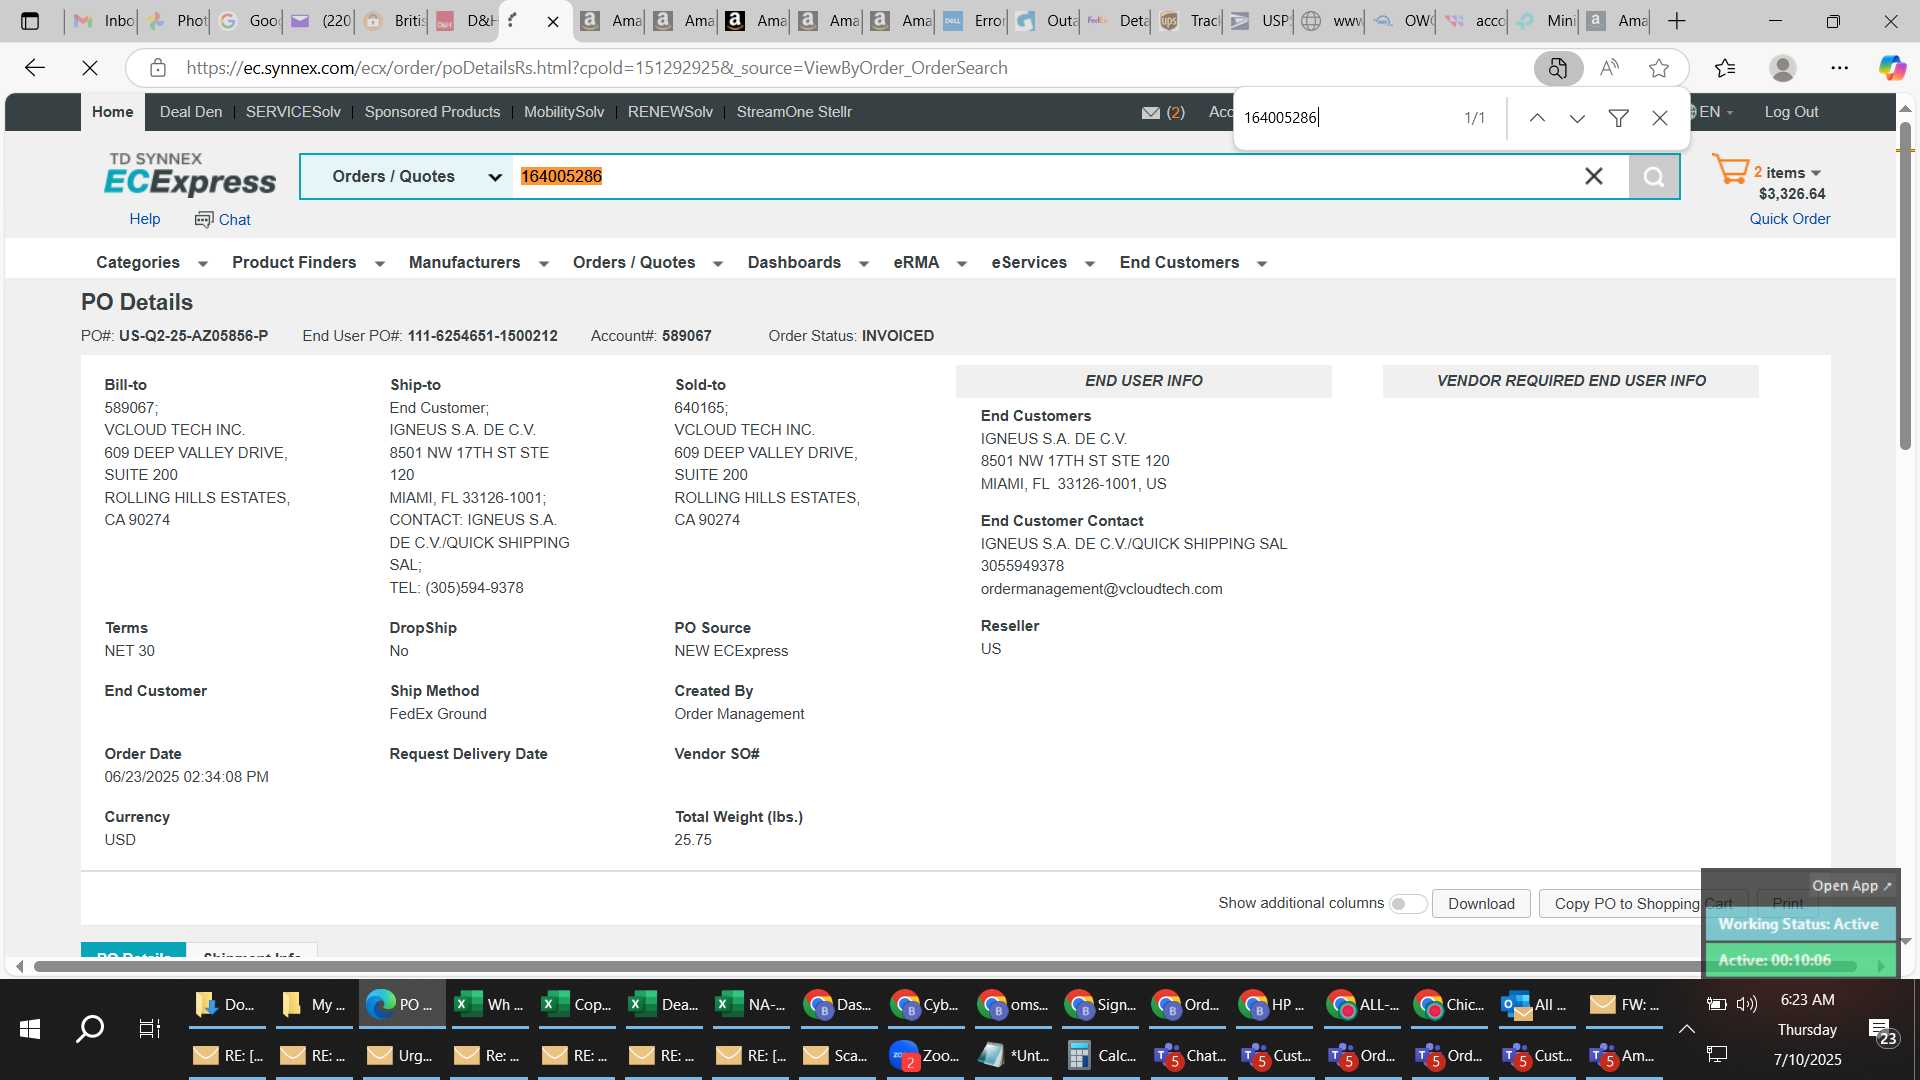Viewport: 1920px width, 1080px height.
Task: Show hidden system tray icons
Action: (x=1686, y=1029)
